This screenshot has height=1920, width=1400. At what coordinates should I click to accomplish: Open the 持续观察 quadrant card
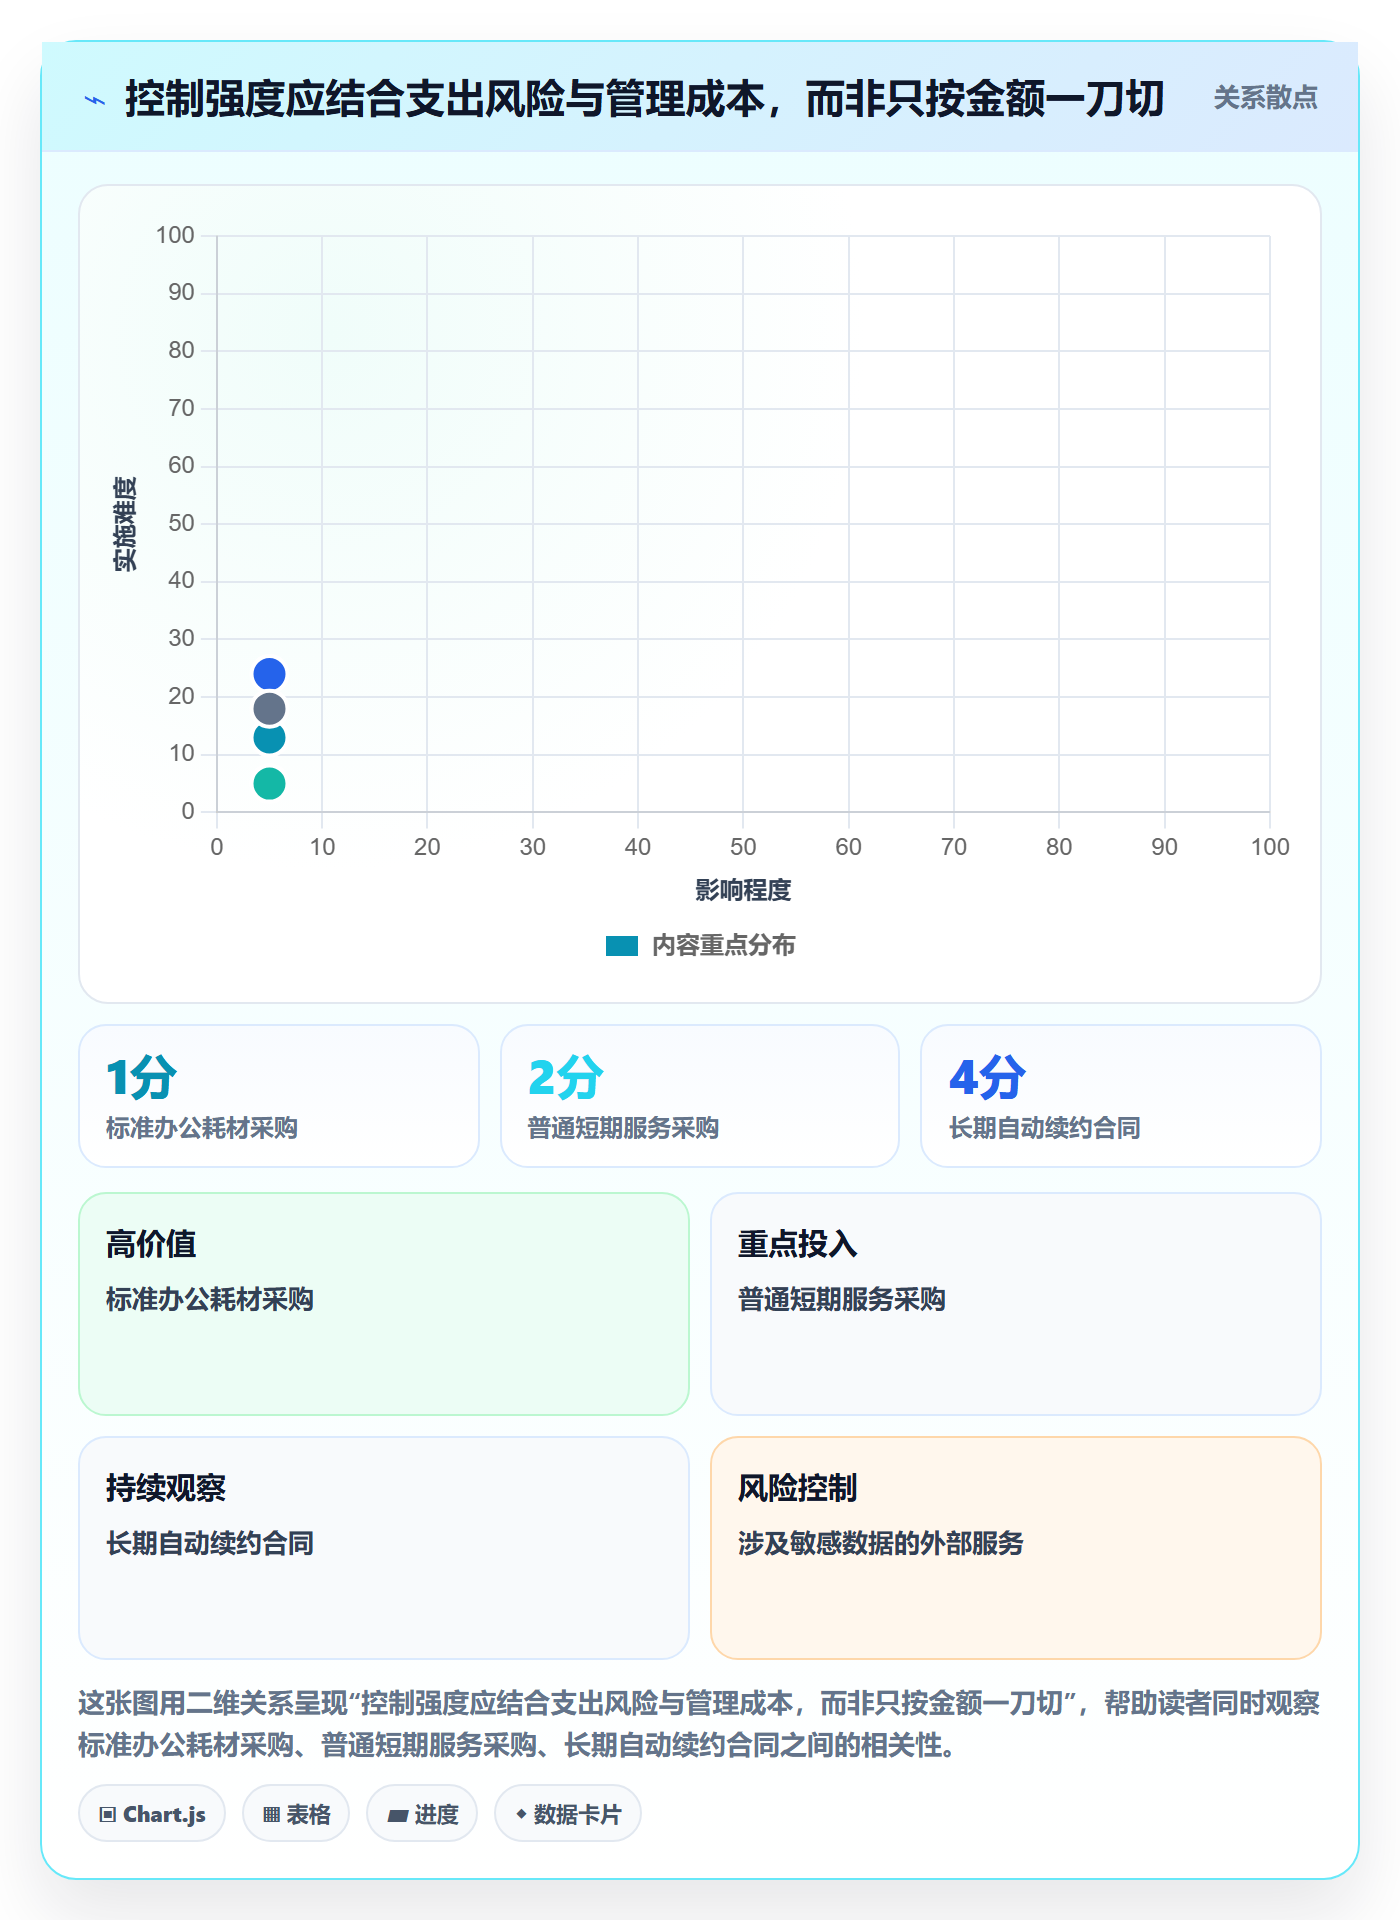[384, 1548]
